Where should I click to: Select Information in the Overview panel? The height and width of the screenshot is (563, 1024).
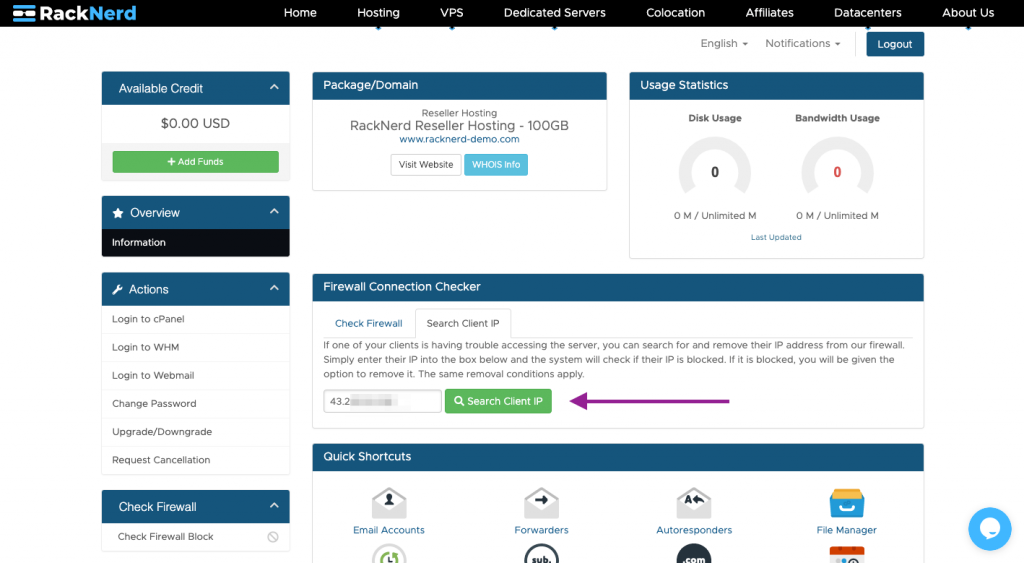tap(195, 242)
